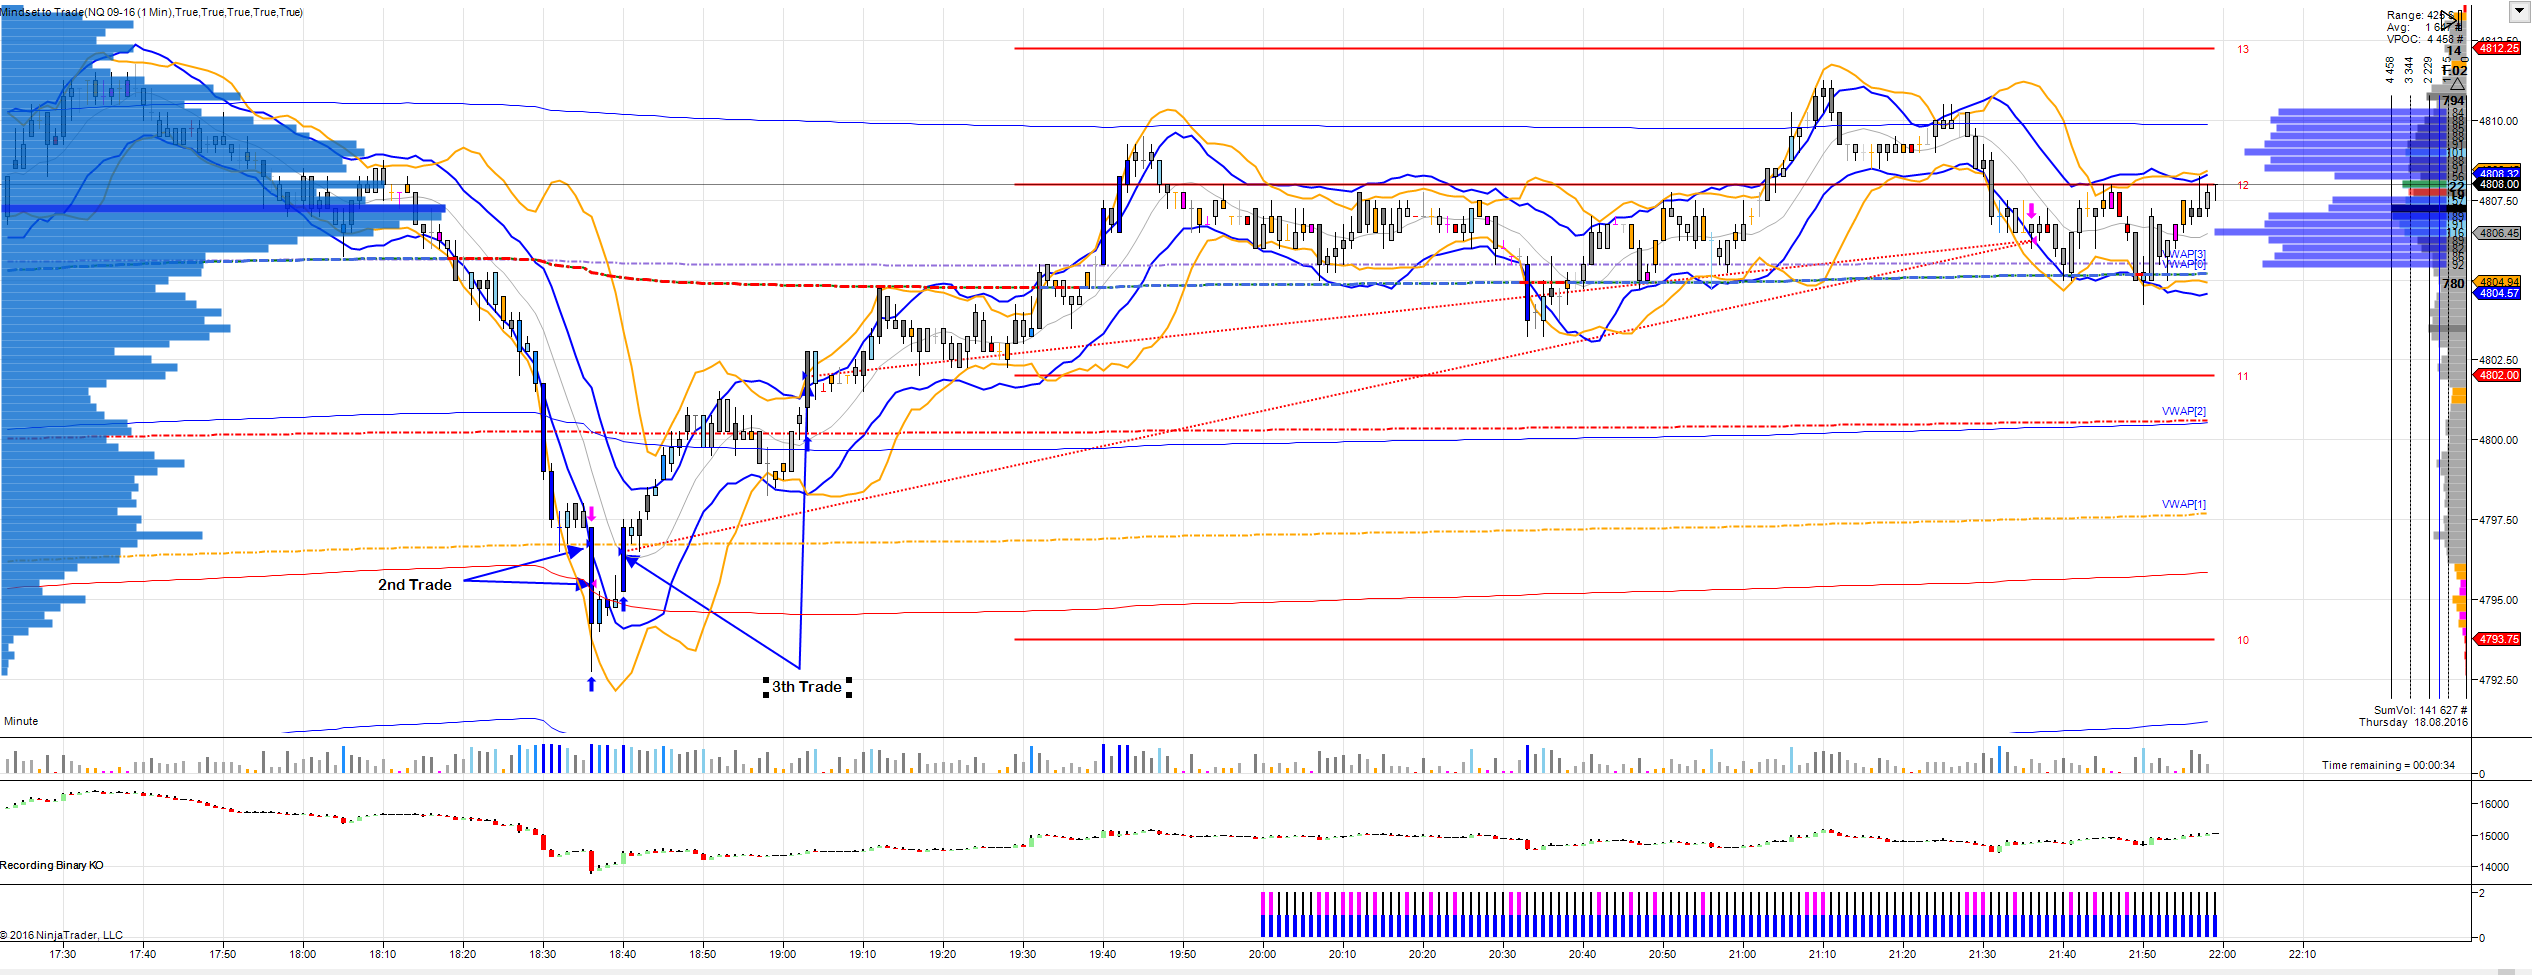
Task: Click the red level label "12"
Action: 2243,185
